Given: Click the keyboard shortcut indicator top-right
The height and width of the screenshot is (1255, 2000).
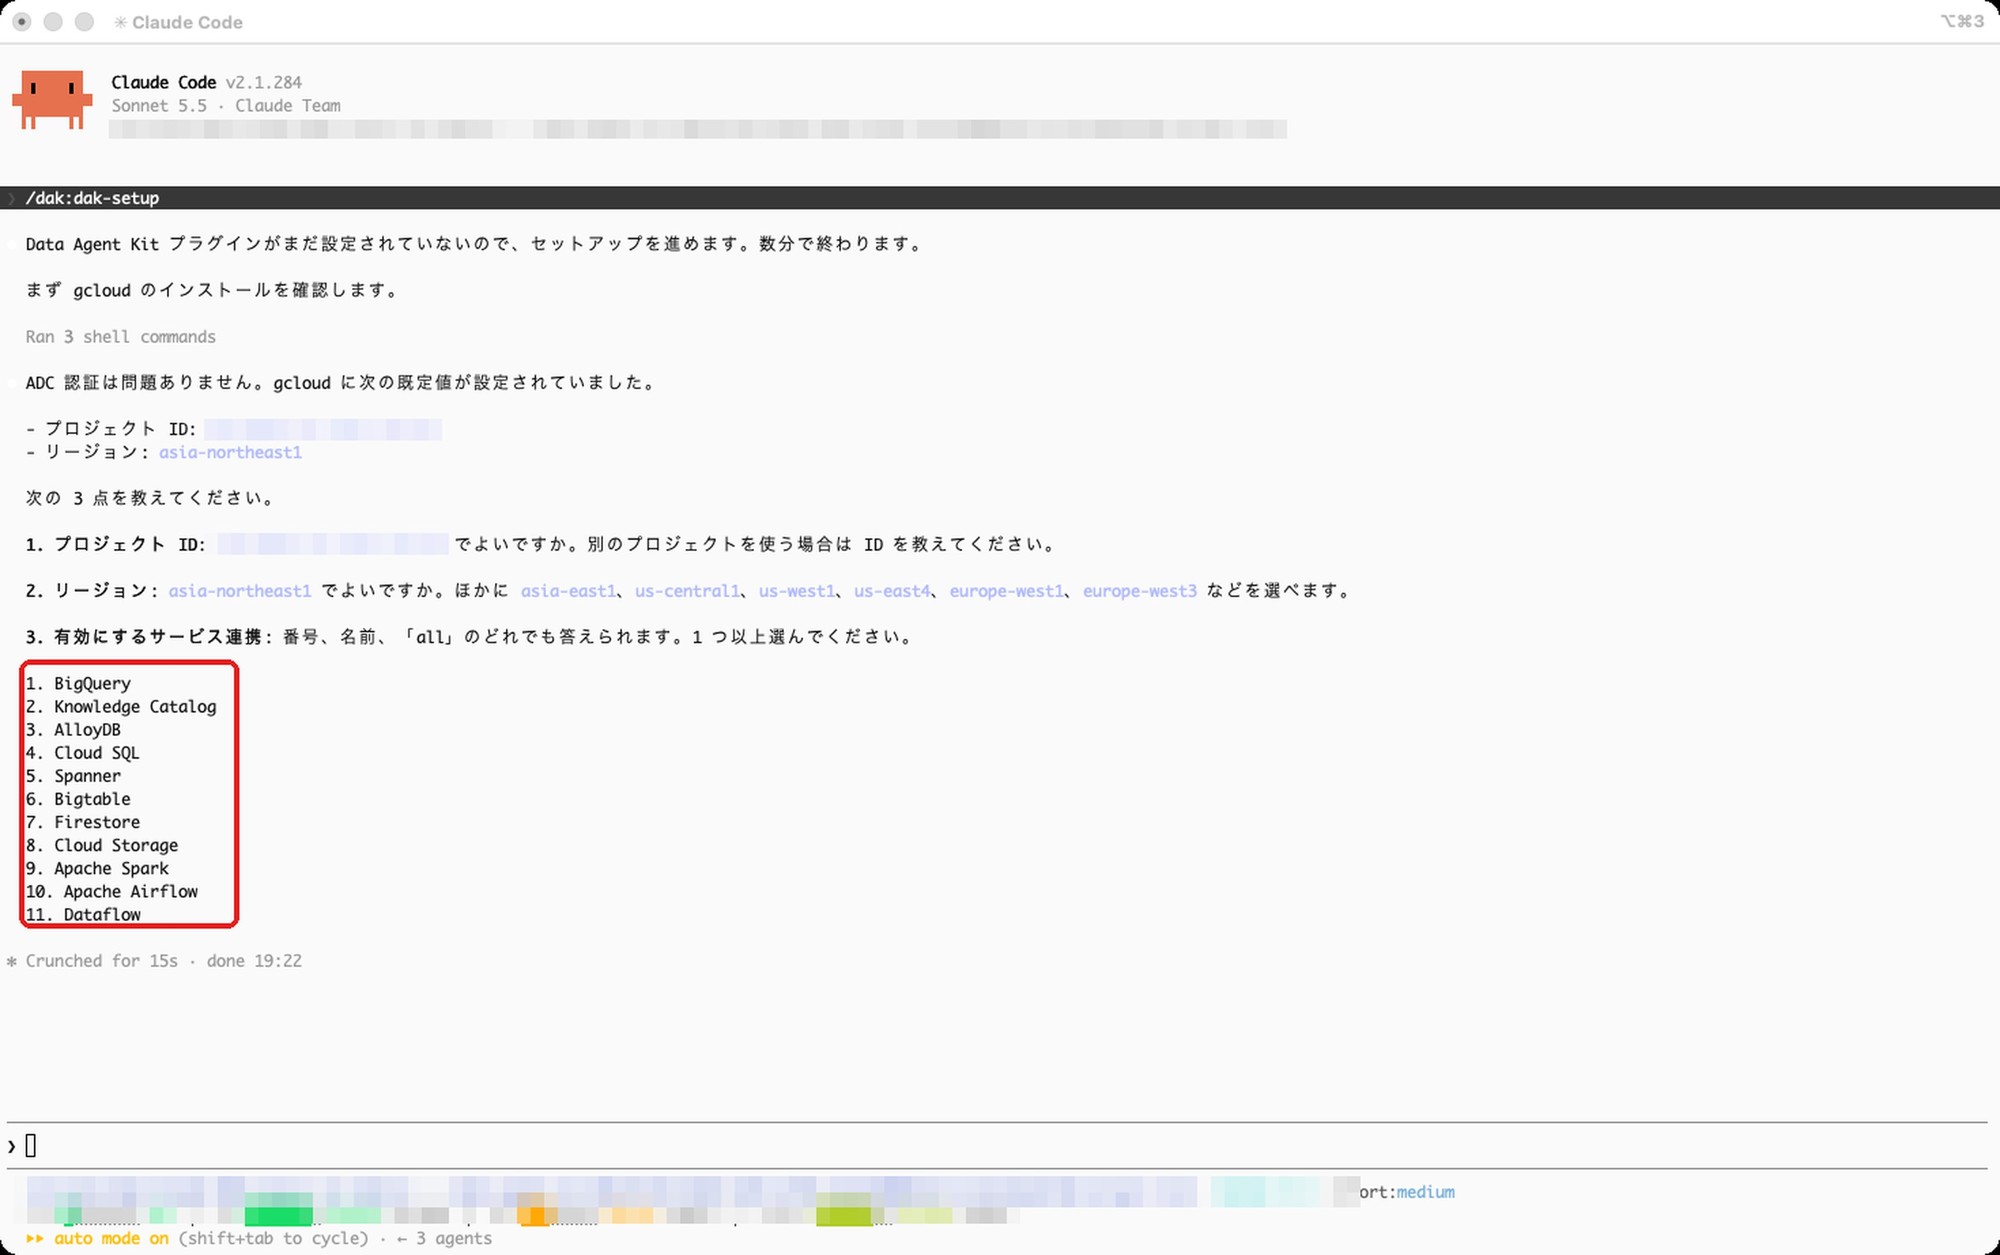Looking at the screenshot, I should pos(1962,21).
